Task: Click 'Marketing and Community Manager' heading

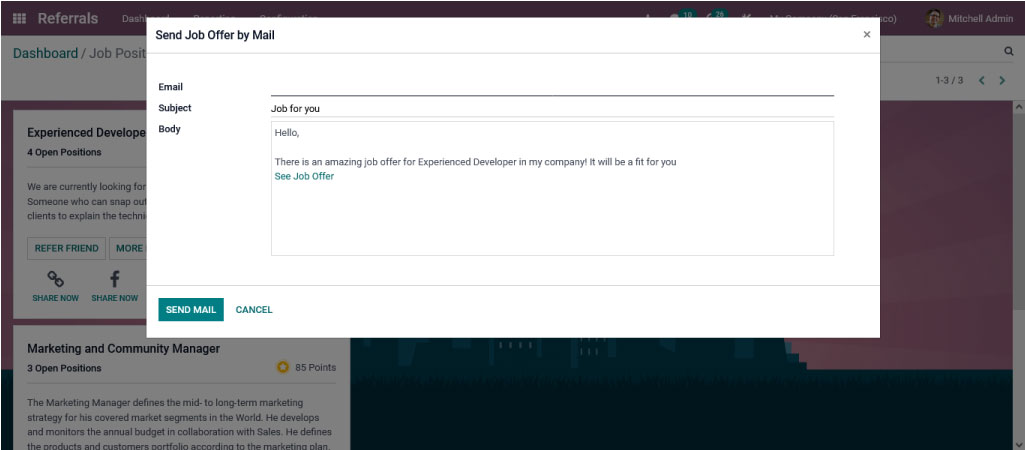Action: point(124,349)
